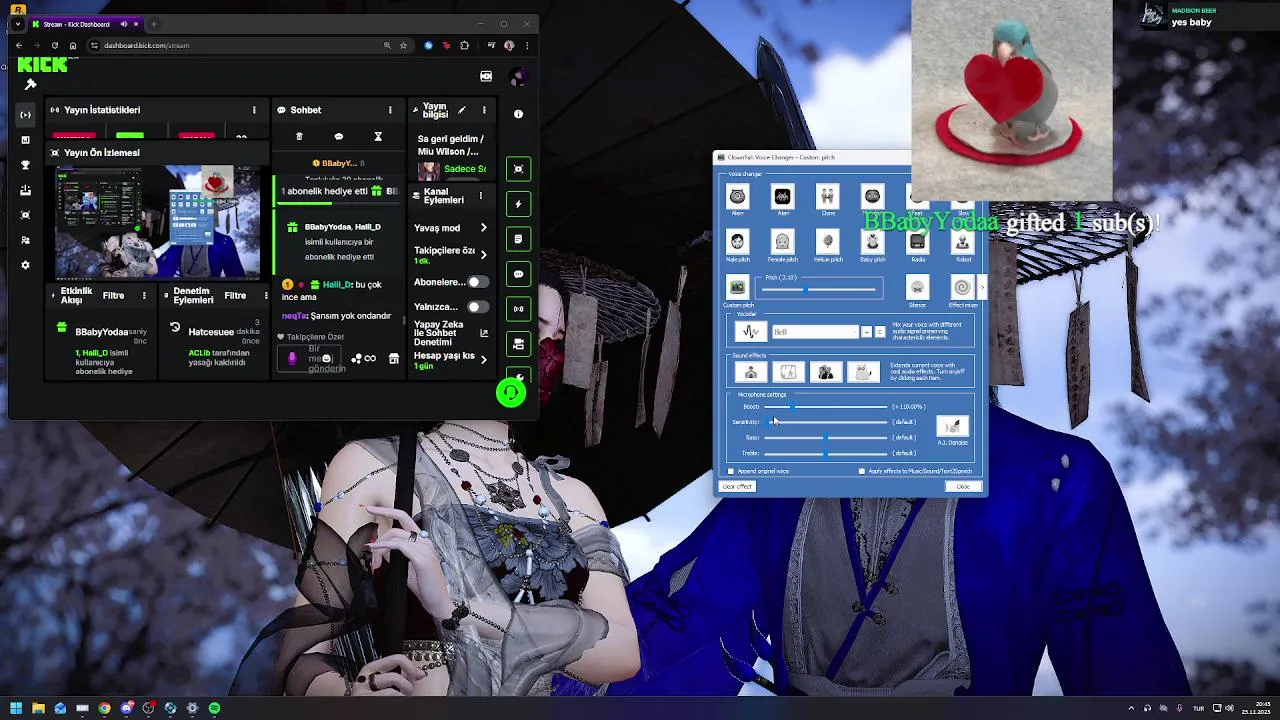This screenshot has width=1280, height=720.
Task: Adjust the microphone Boost slider
Action: [x=826, y=407]
